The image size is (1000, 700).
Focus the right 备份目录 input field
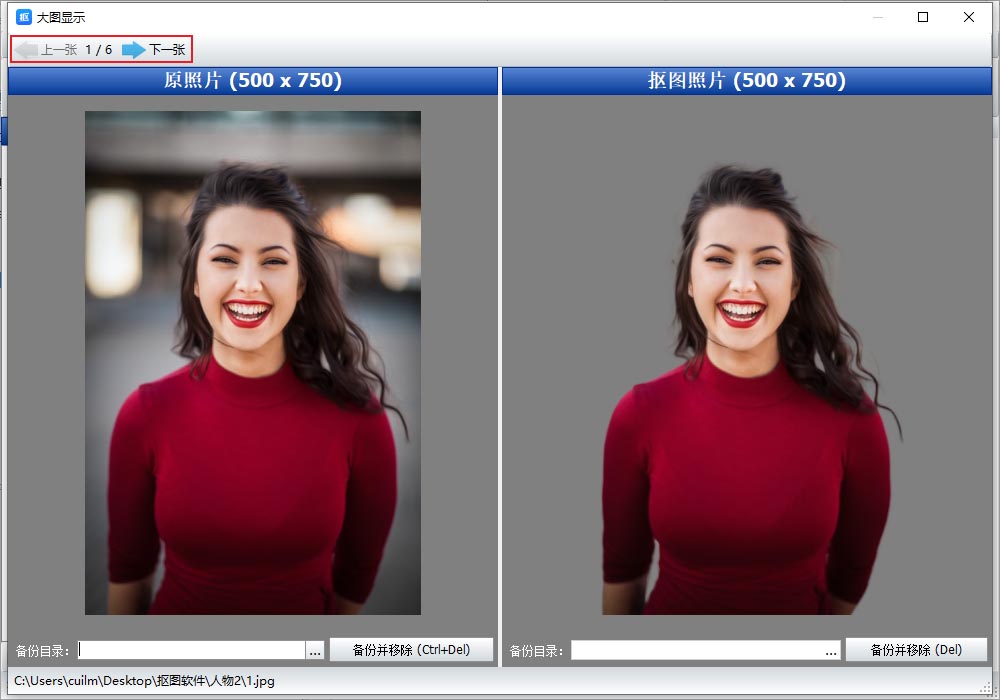(697, 650)
